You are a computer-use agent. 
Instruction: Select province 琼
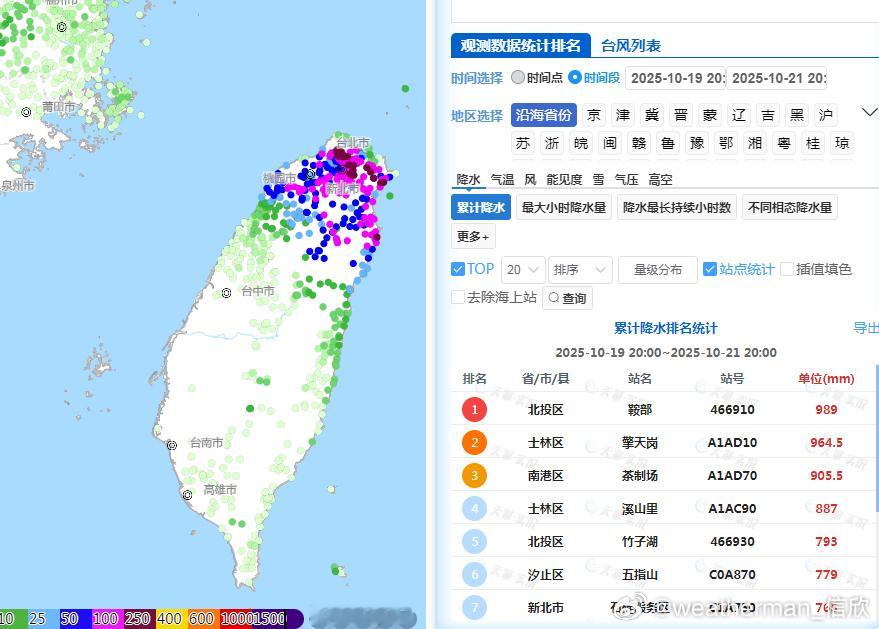point(842,144)
